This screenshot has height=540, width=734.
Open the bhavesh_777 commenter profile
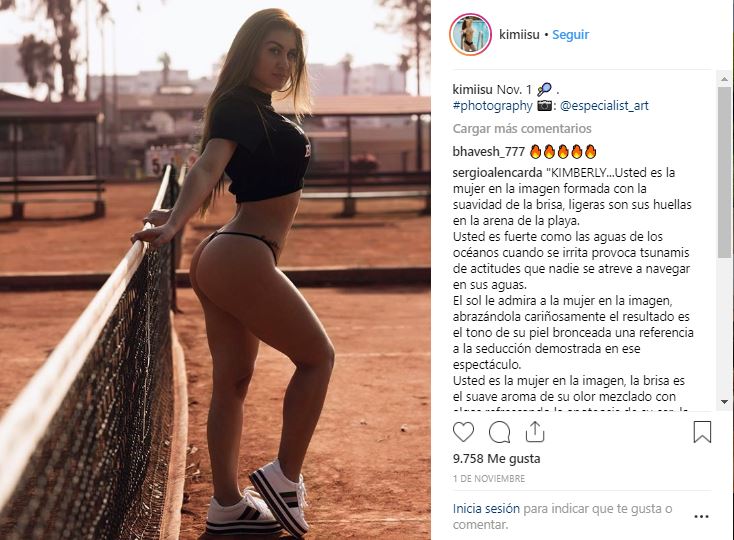[488, 152]
